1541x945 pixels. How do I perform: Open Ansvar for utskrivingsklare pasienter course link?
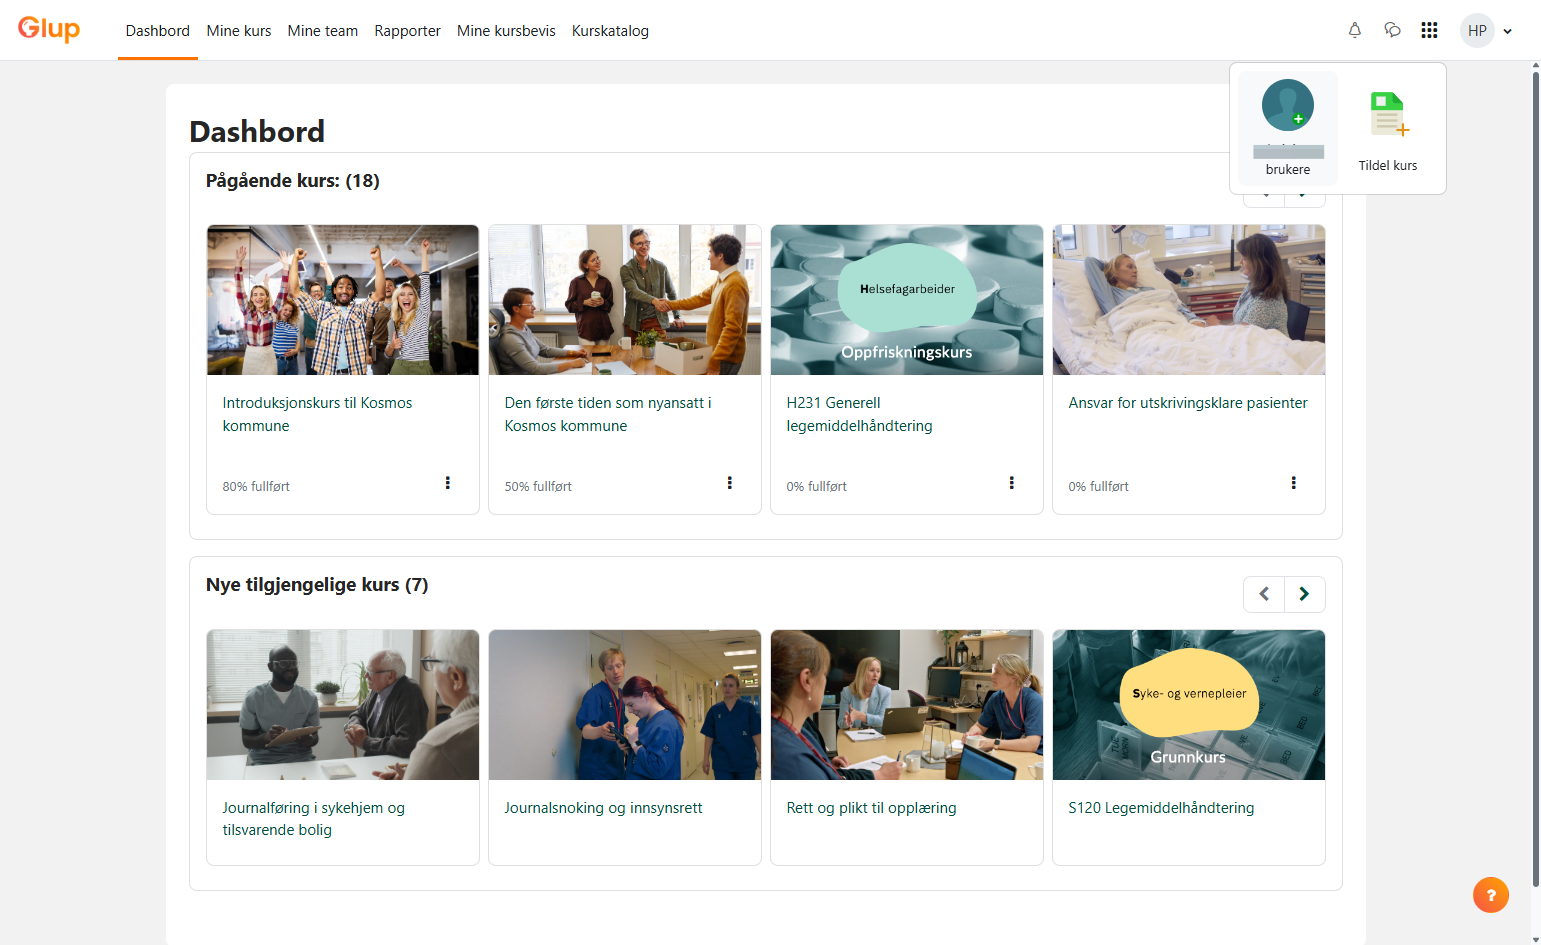coord(1188,403)
